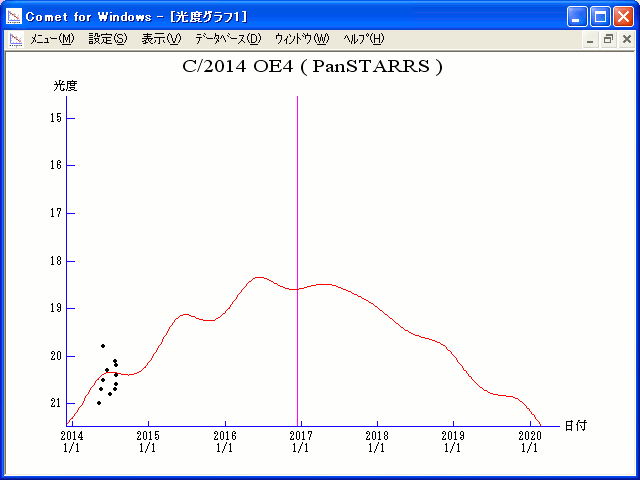Screen dimensions: 640x480
Task: Minimize the inner 光度グラフ1 child window
Action: click(590, 40)
